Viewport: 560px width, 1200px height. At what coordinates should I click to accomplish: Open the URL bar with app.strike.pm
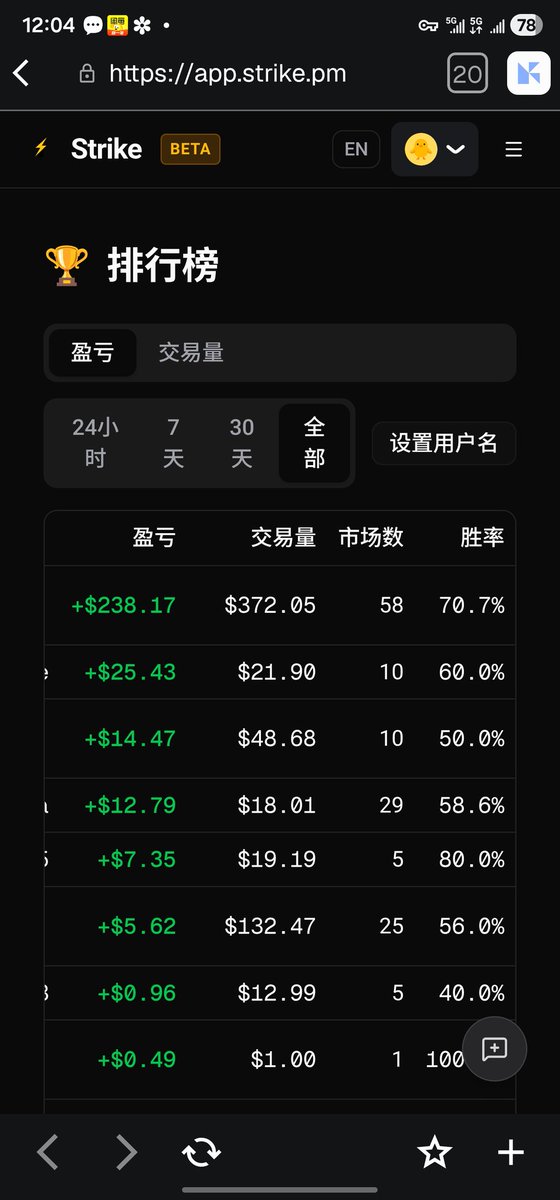pyautogui.click(x=228, y=73)
